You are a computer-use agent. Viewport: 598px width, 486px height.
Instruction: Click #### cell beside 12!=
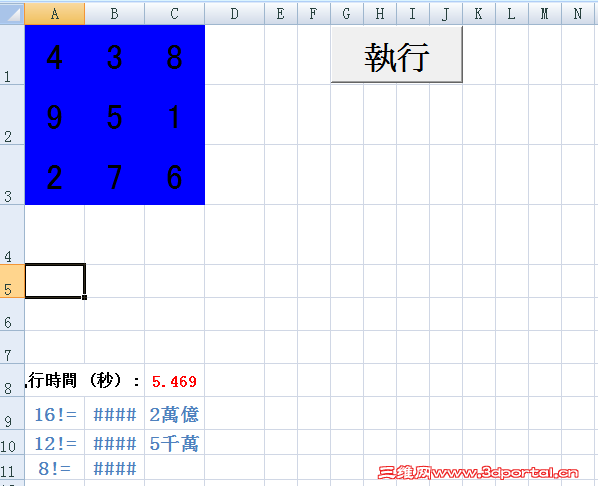click(114, 443)
